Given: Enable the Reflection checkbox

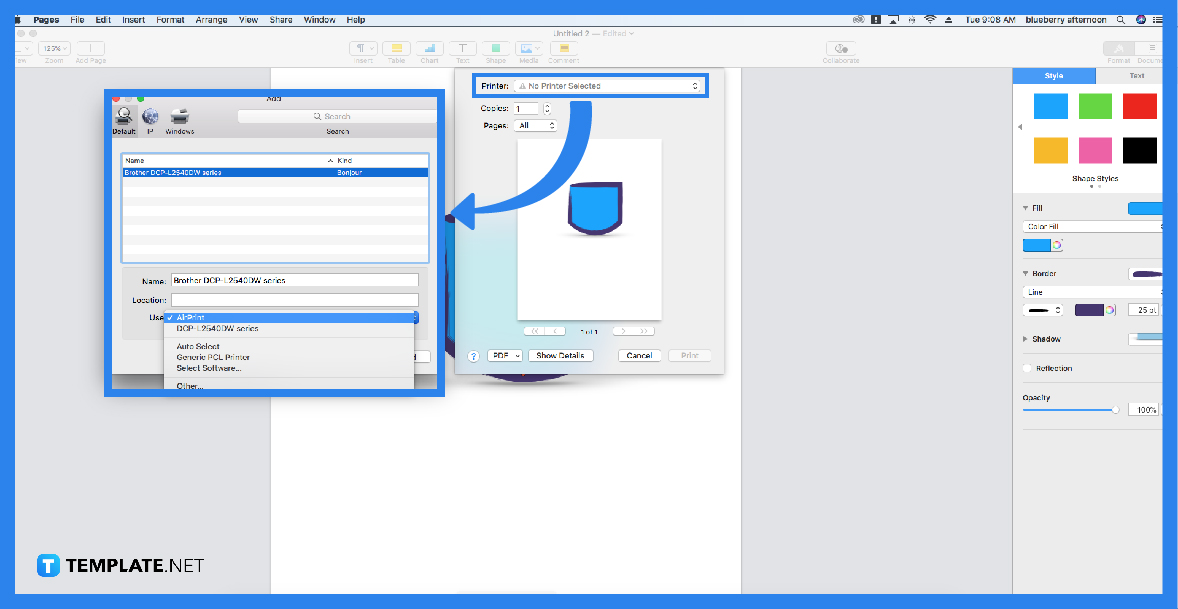Looking at the screenshot, I should [x=1027, y=369].
